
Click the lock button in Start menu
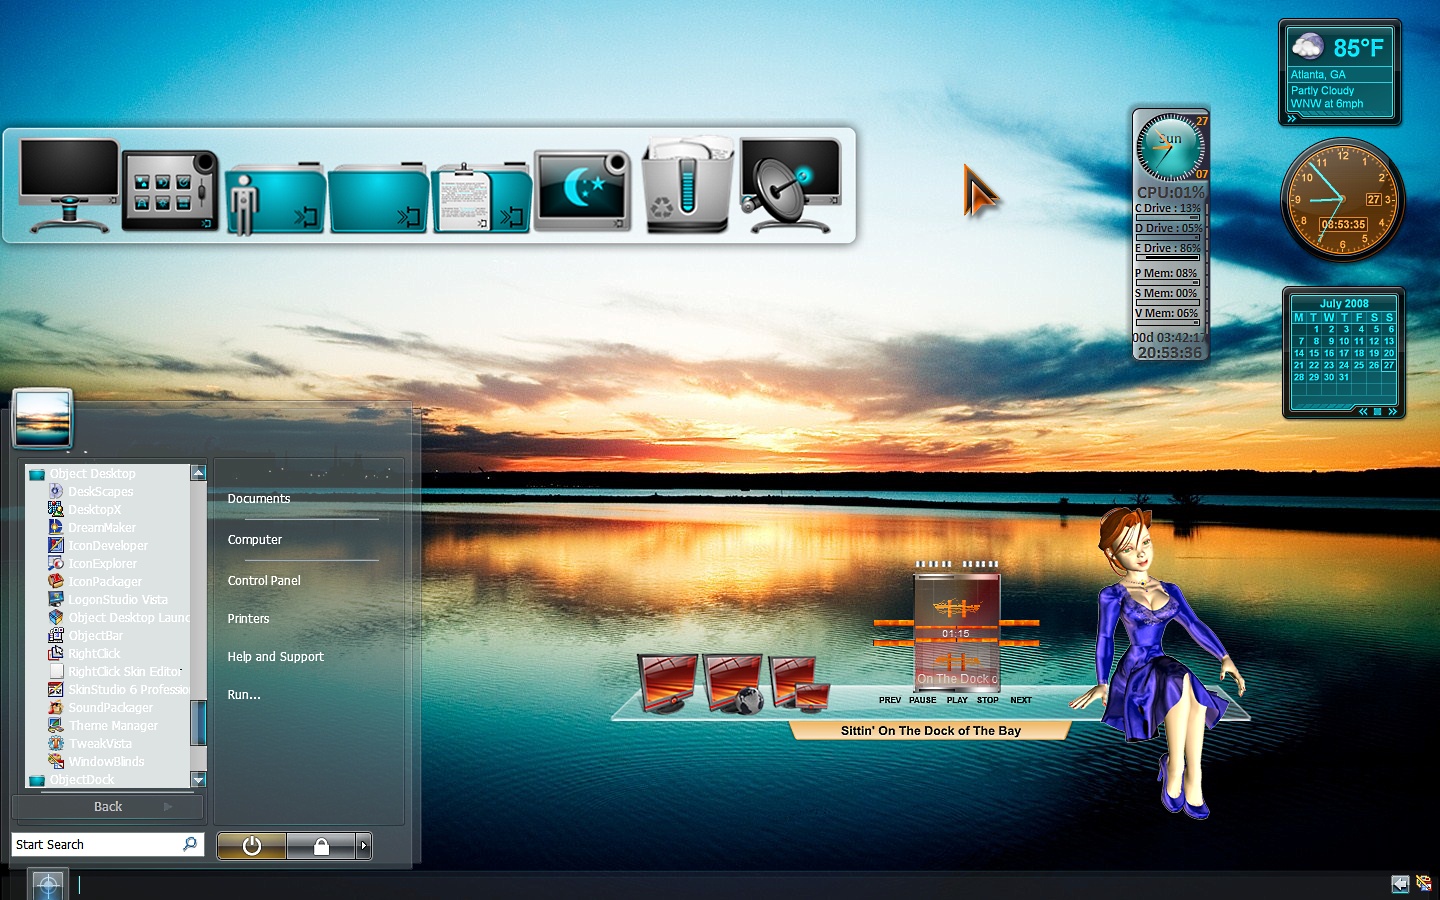point(321,846)
